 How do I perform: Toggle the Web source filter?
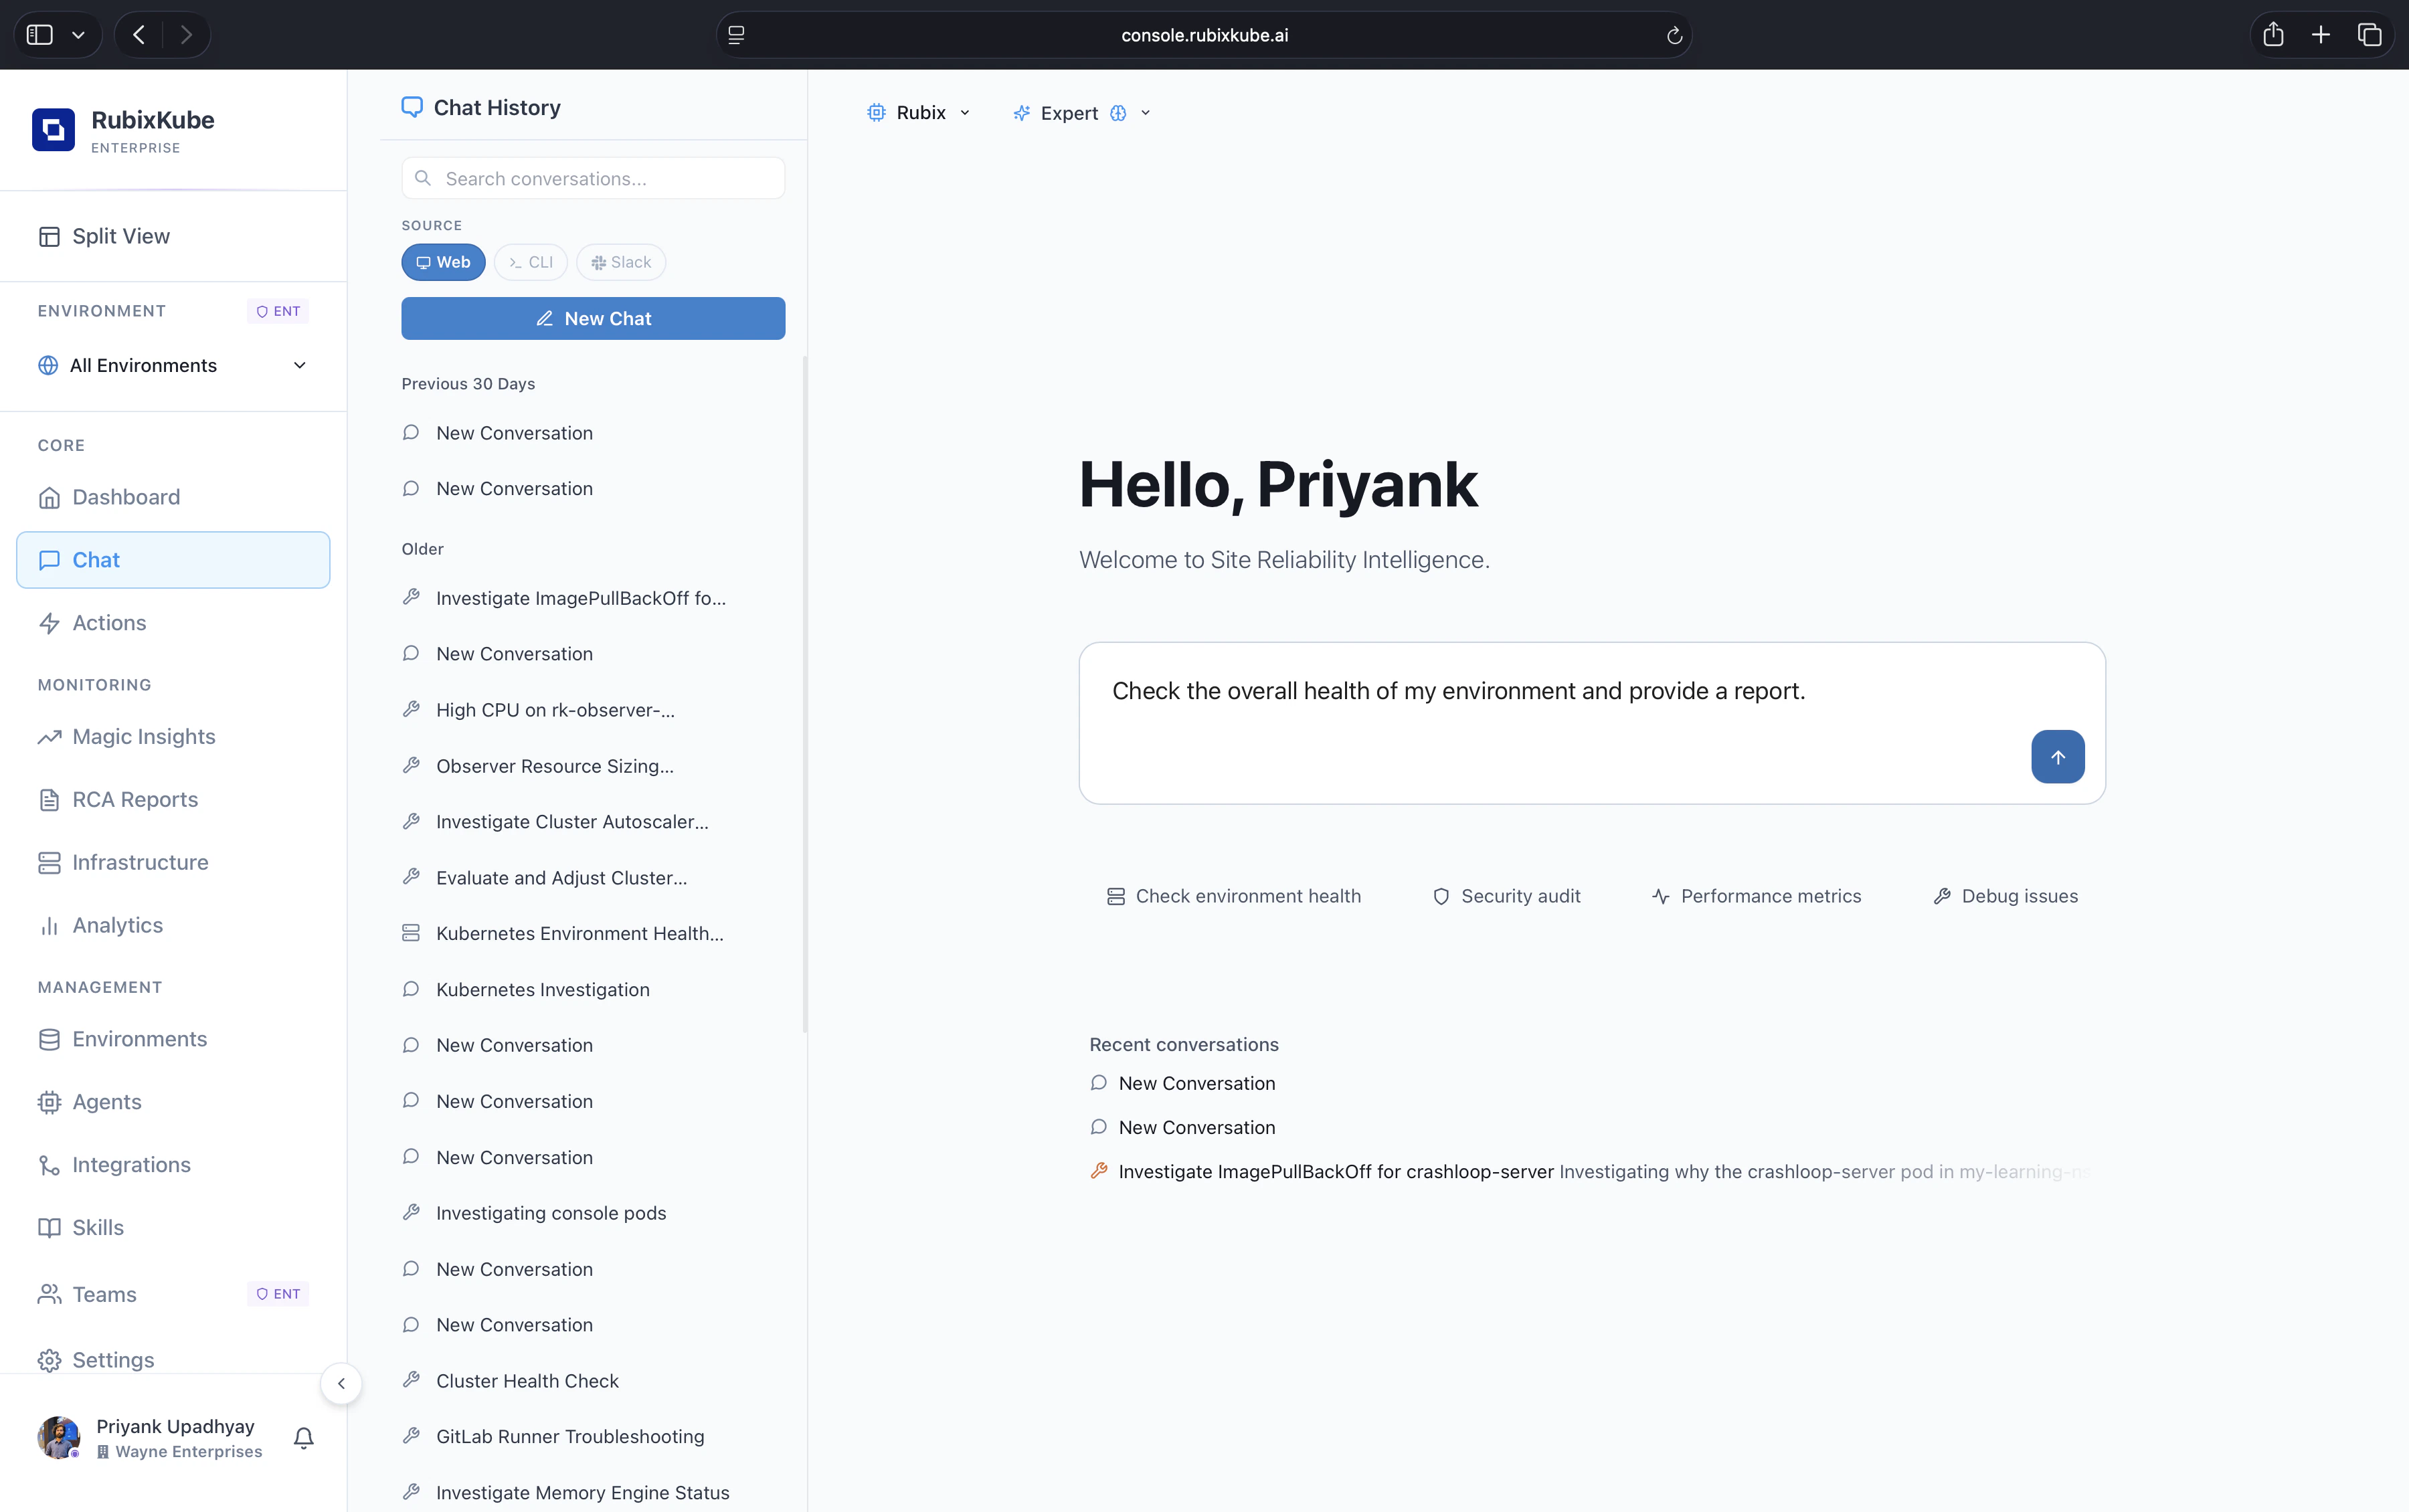point(443,262)
